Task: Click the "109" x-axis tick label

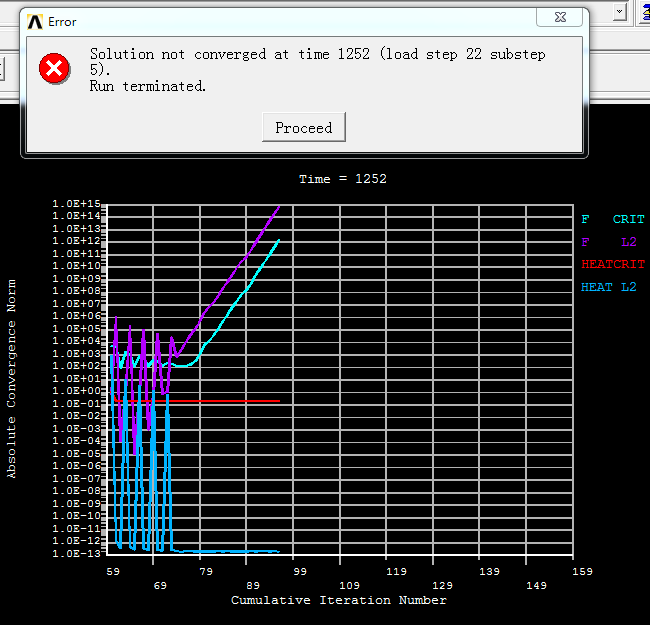Action: pyautogui.click(x=349, y=586)
